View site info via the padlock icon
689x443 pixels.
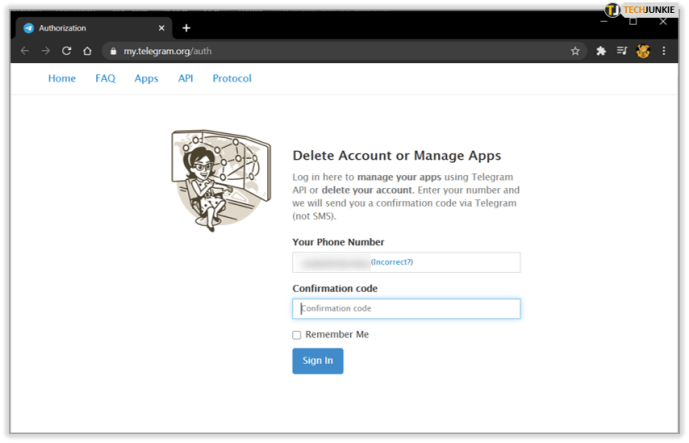coord(113,51)
